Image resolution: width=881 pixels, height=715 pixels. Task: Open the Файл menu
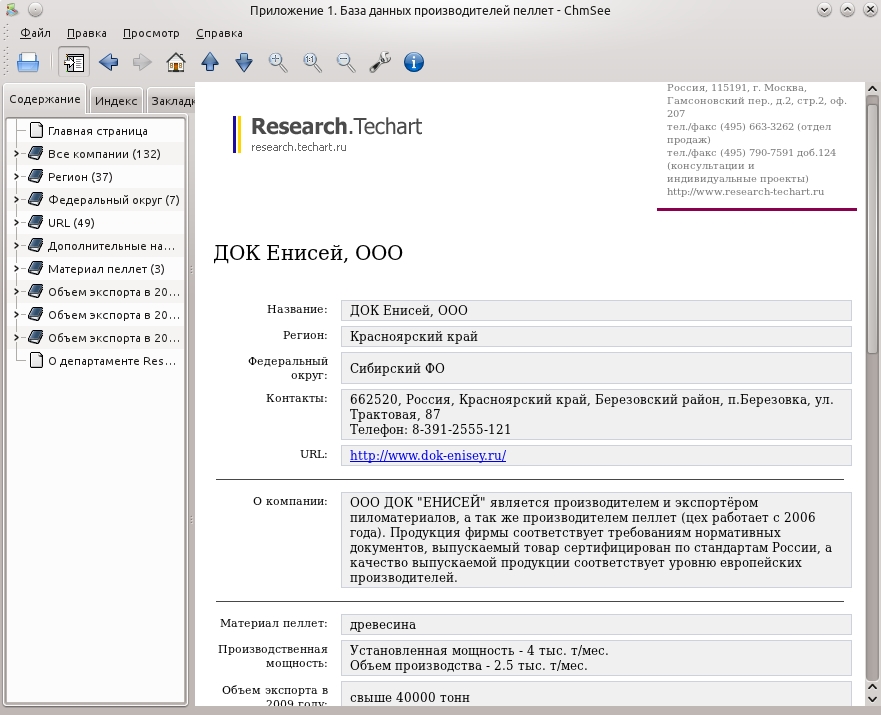pyautogui.click(x=35, y=33)
